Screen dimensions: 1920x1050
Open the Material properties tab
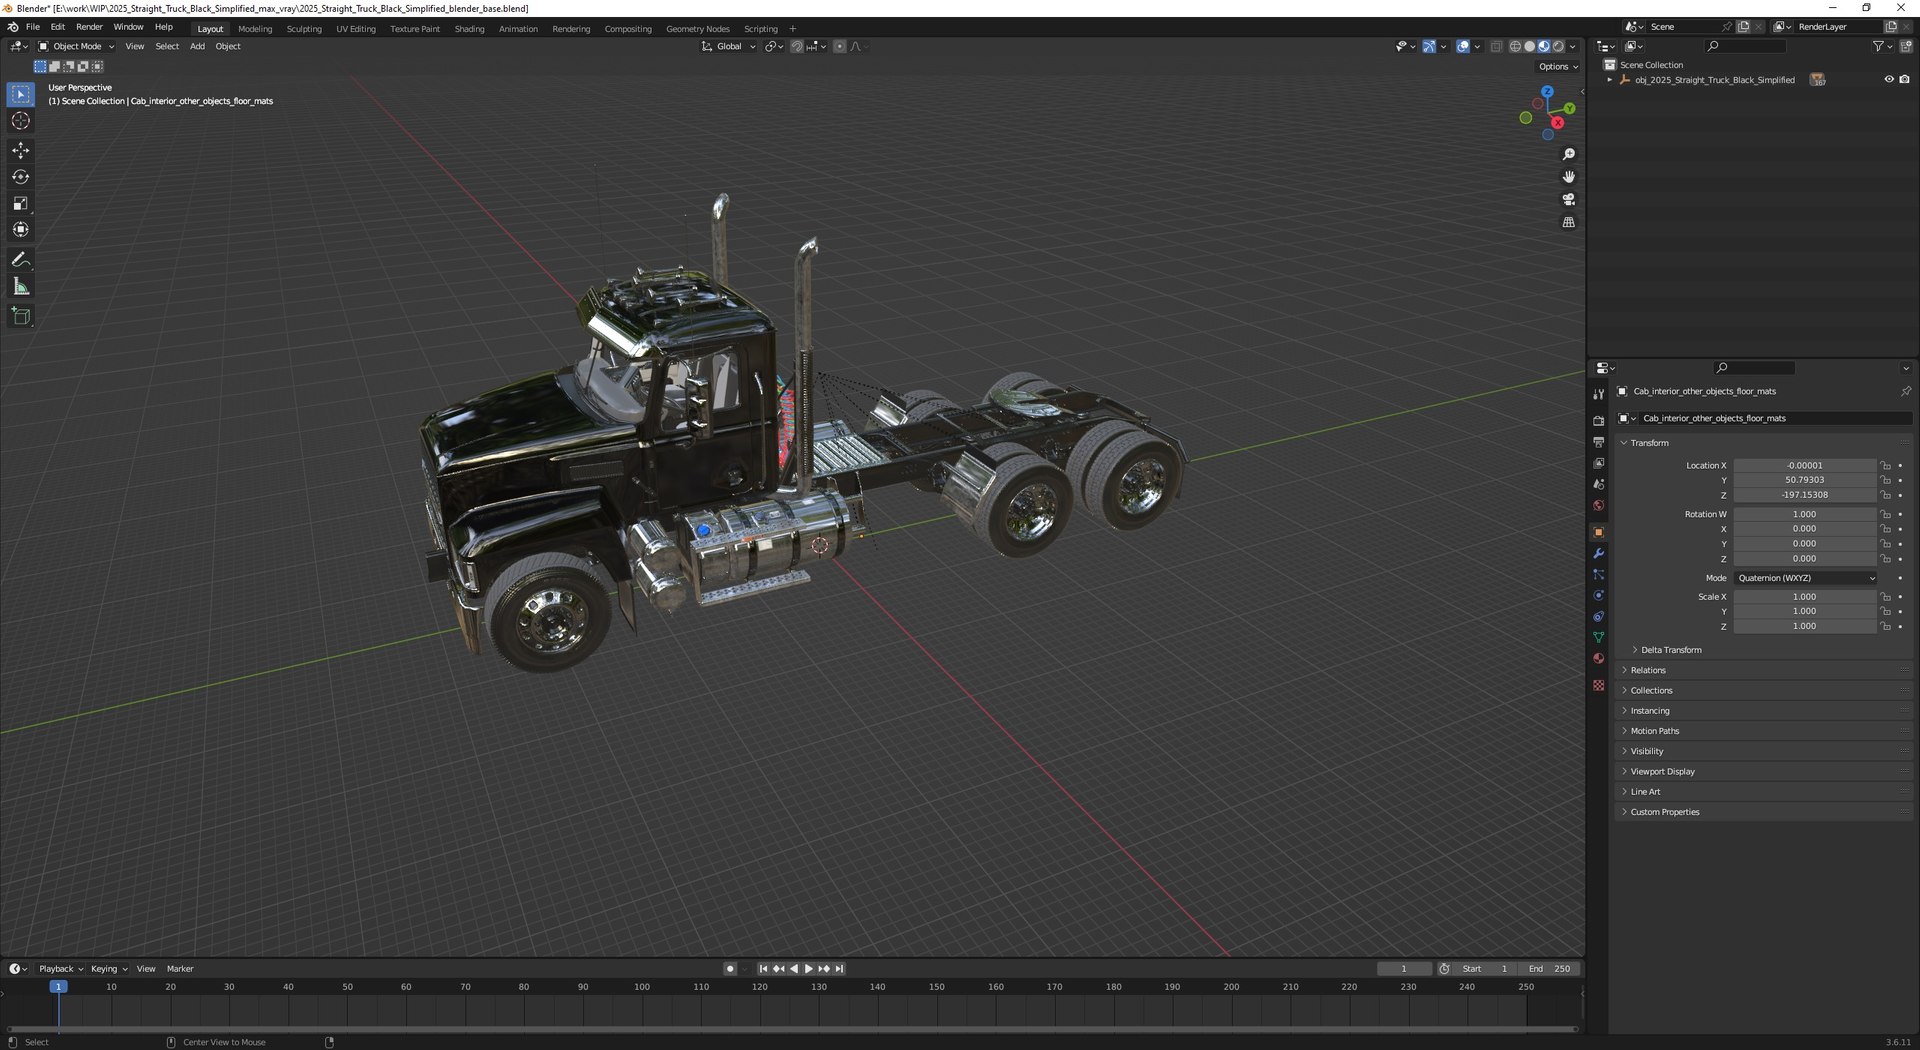1598,659
